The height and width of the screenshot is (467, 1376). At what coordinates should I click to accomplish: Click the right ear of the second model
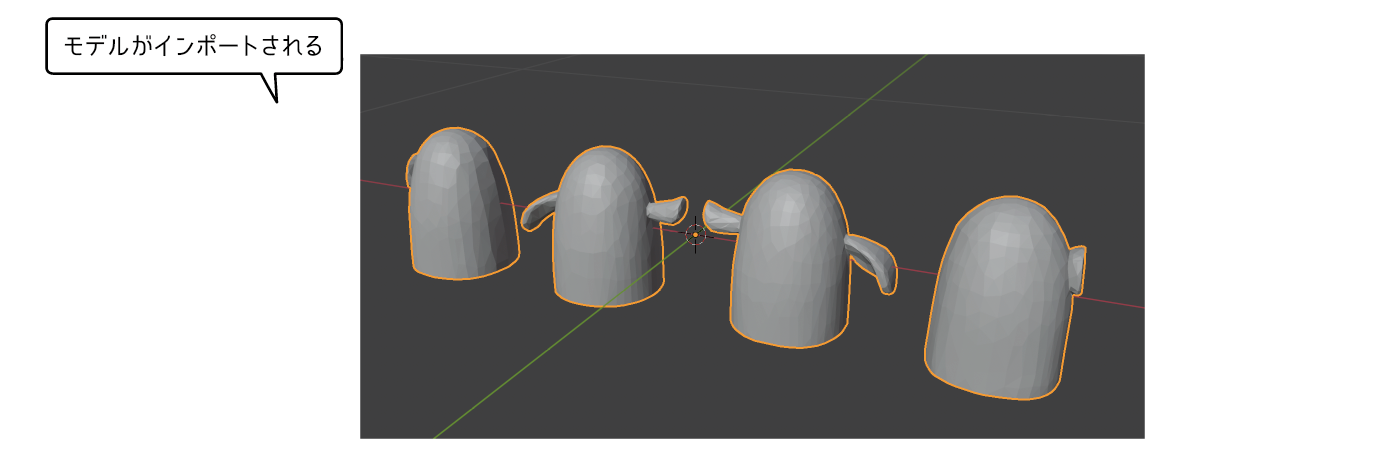[667, 210]
